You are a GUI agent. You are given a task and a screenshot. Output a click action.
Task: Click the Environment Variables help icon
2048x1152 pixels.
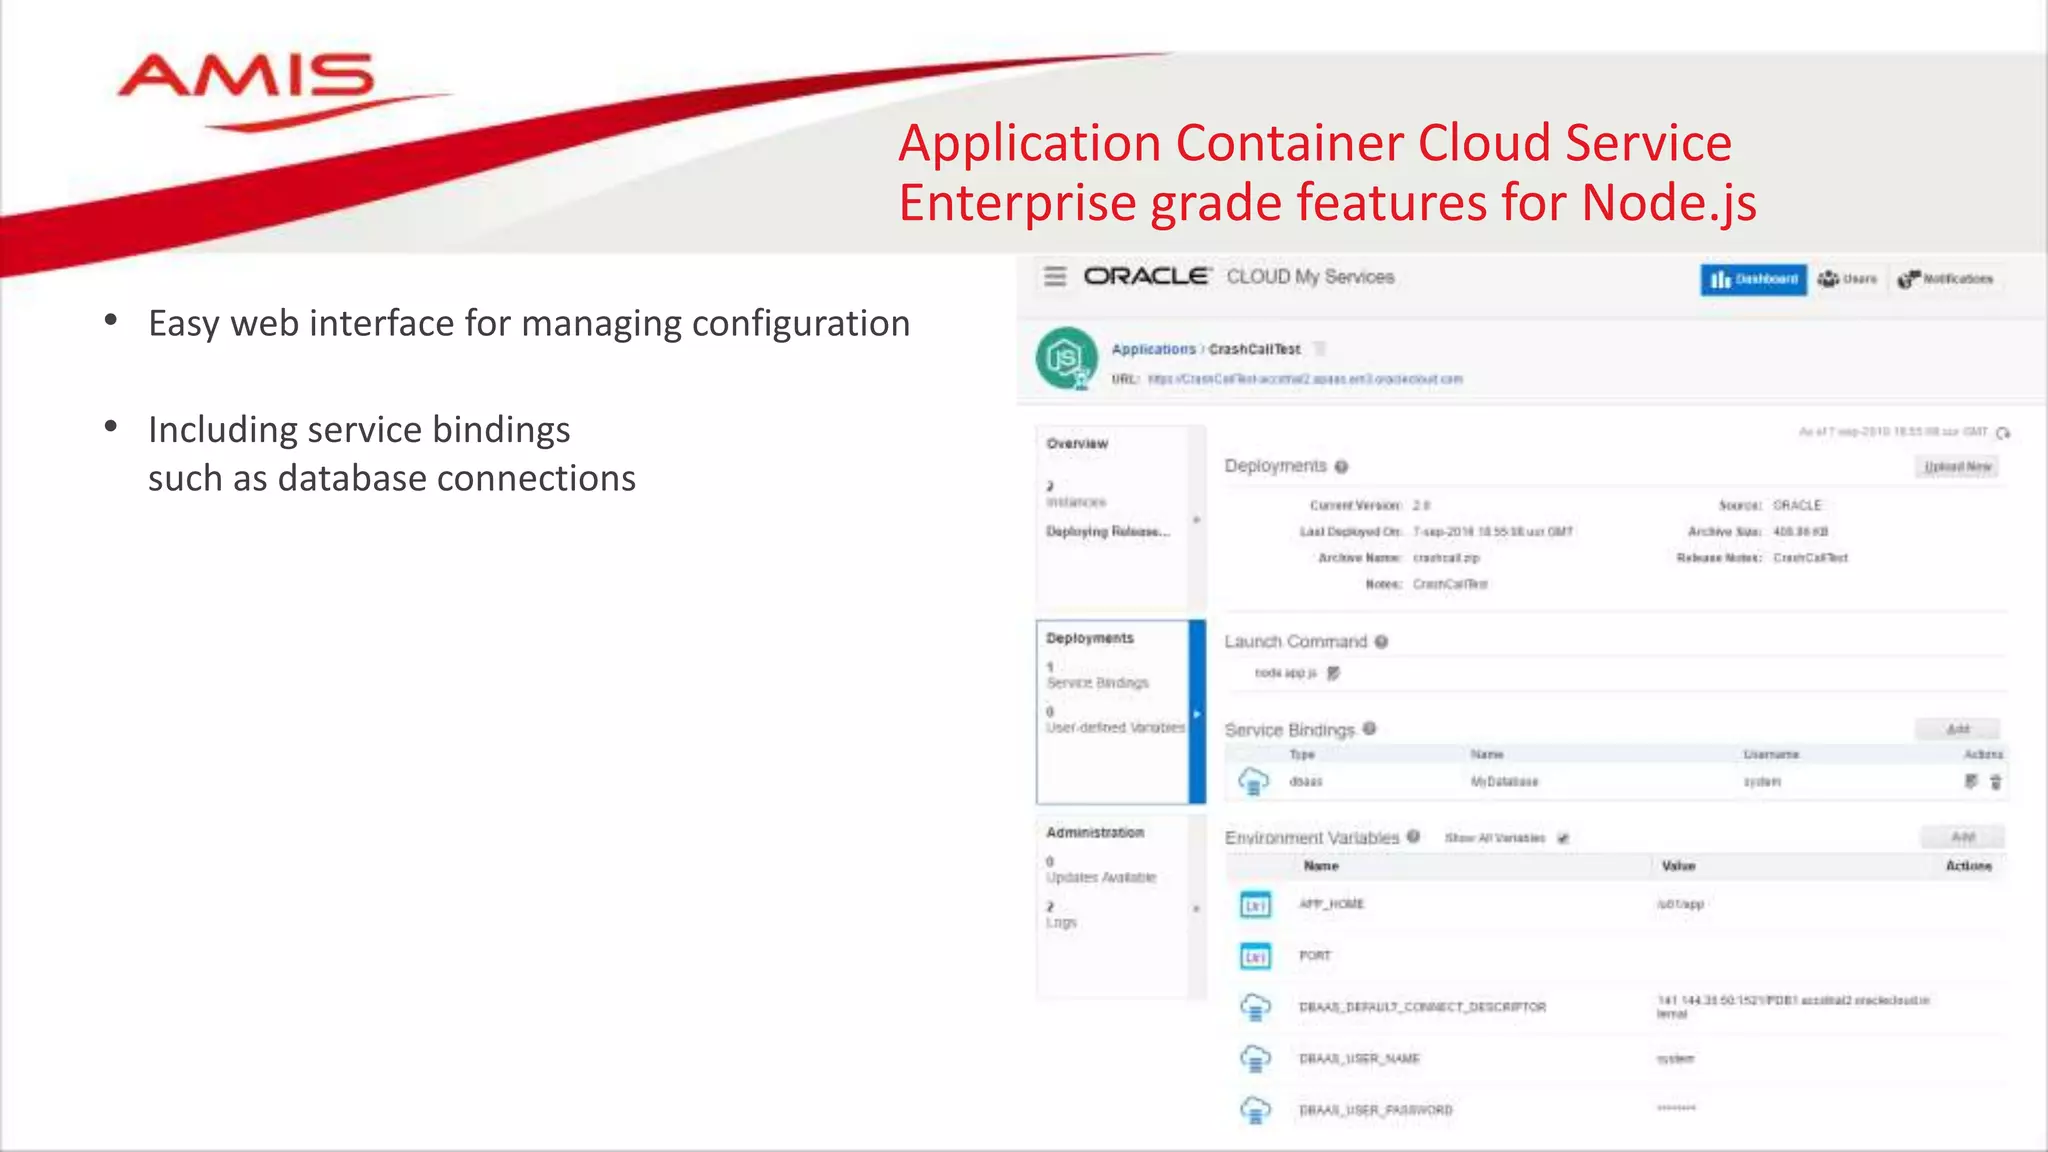(1414, 837)
